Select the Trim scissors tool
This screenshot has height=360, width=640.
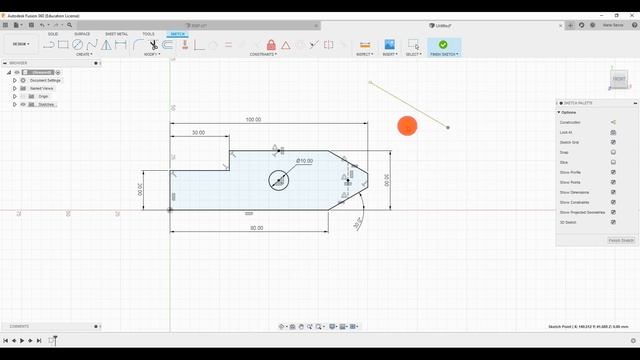(153, 44)
